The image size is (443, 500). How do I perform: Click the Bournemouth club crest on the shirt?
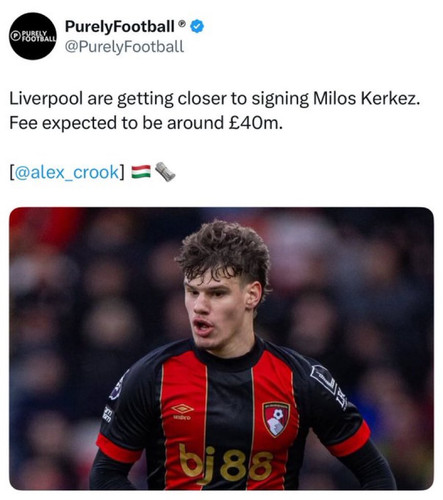tap(276, 419)
